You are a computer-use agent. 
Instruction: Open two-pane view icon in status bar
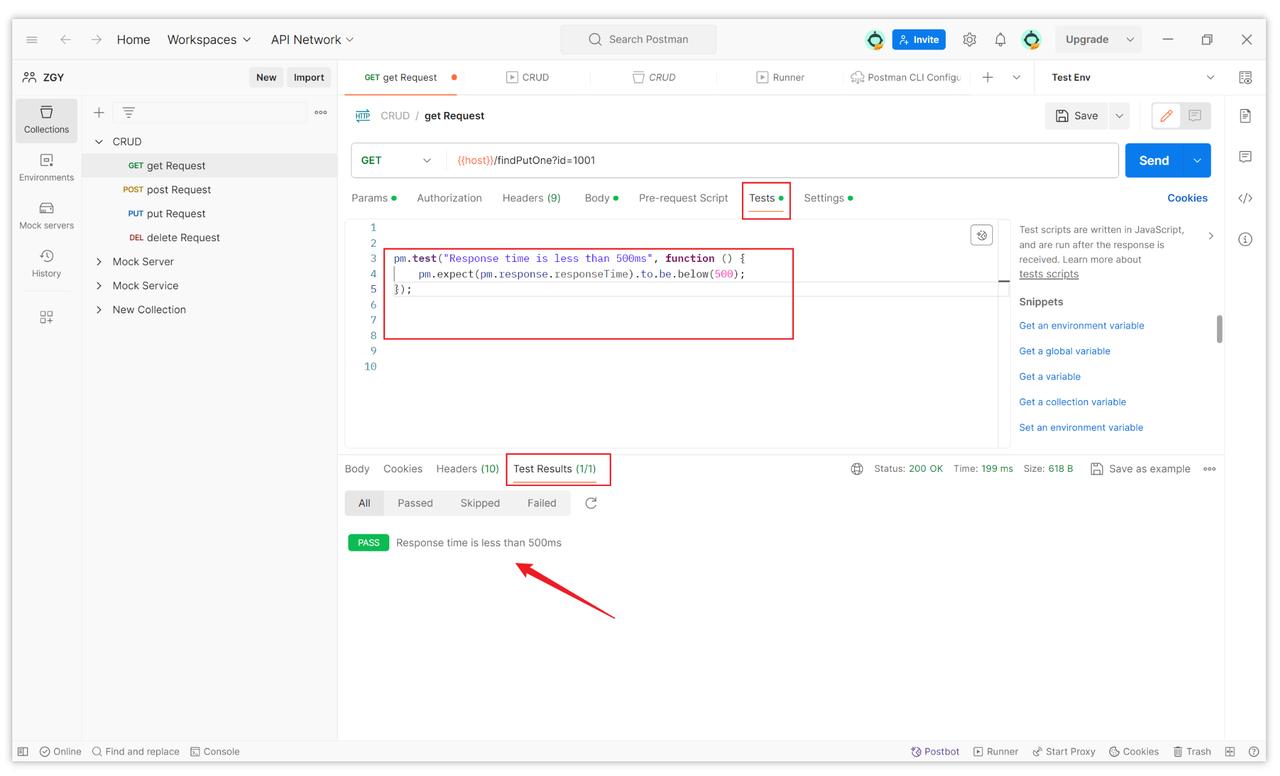1230,752
